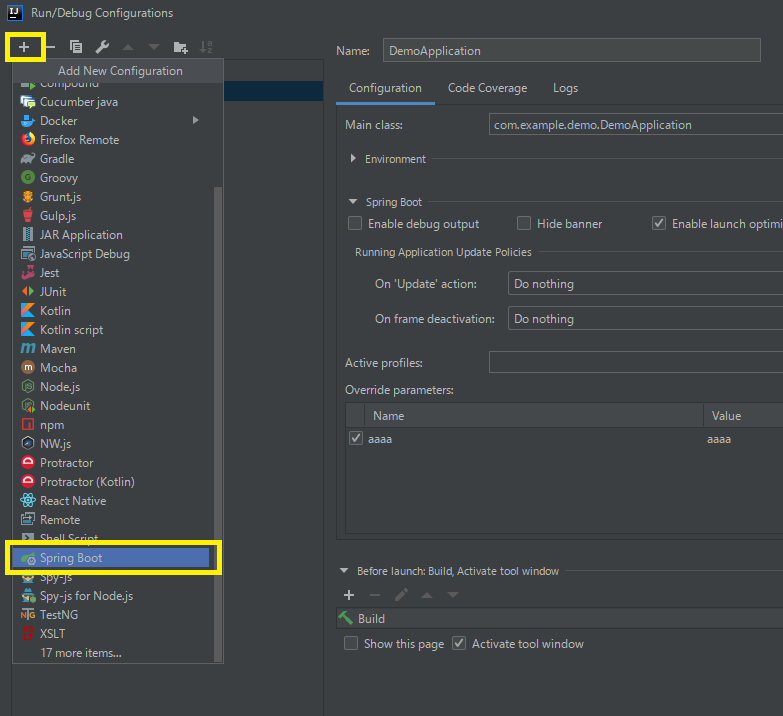This screenshot has height=716, width=783.
Task: Add a before launch task
Action: coord(349,595)
